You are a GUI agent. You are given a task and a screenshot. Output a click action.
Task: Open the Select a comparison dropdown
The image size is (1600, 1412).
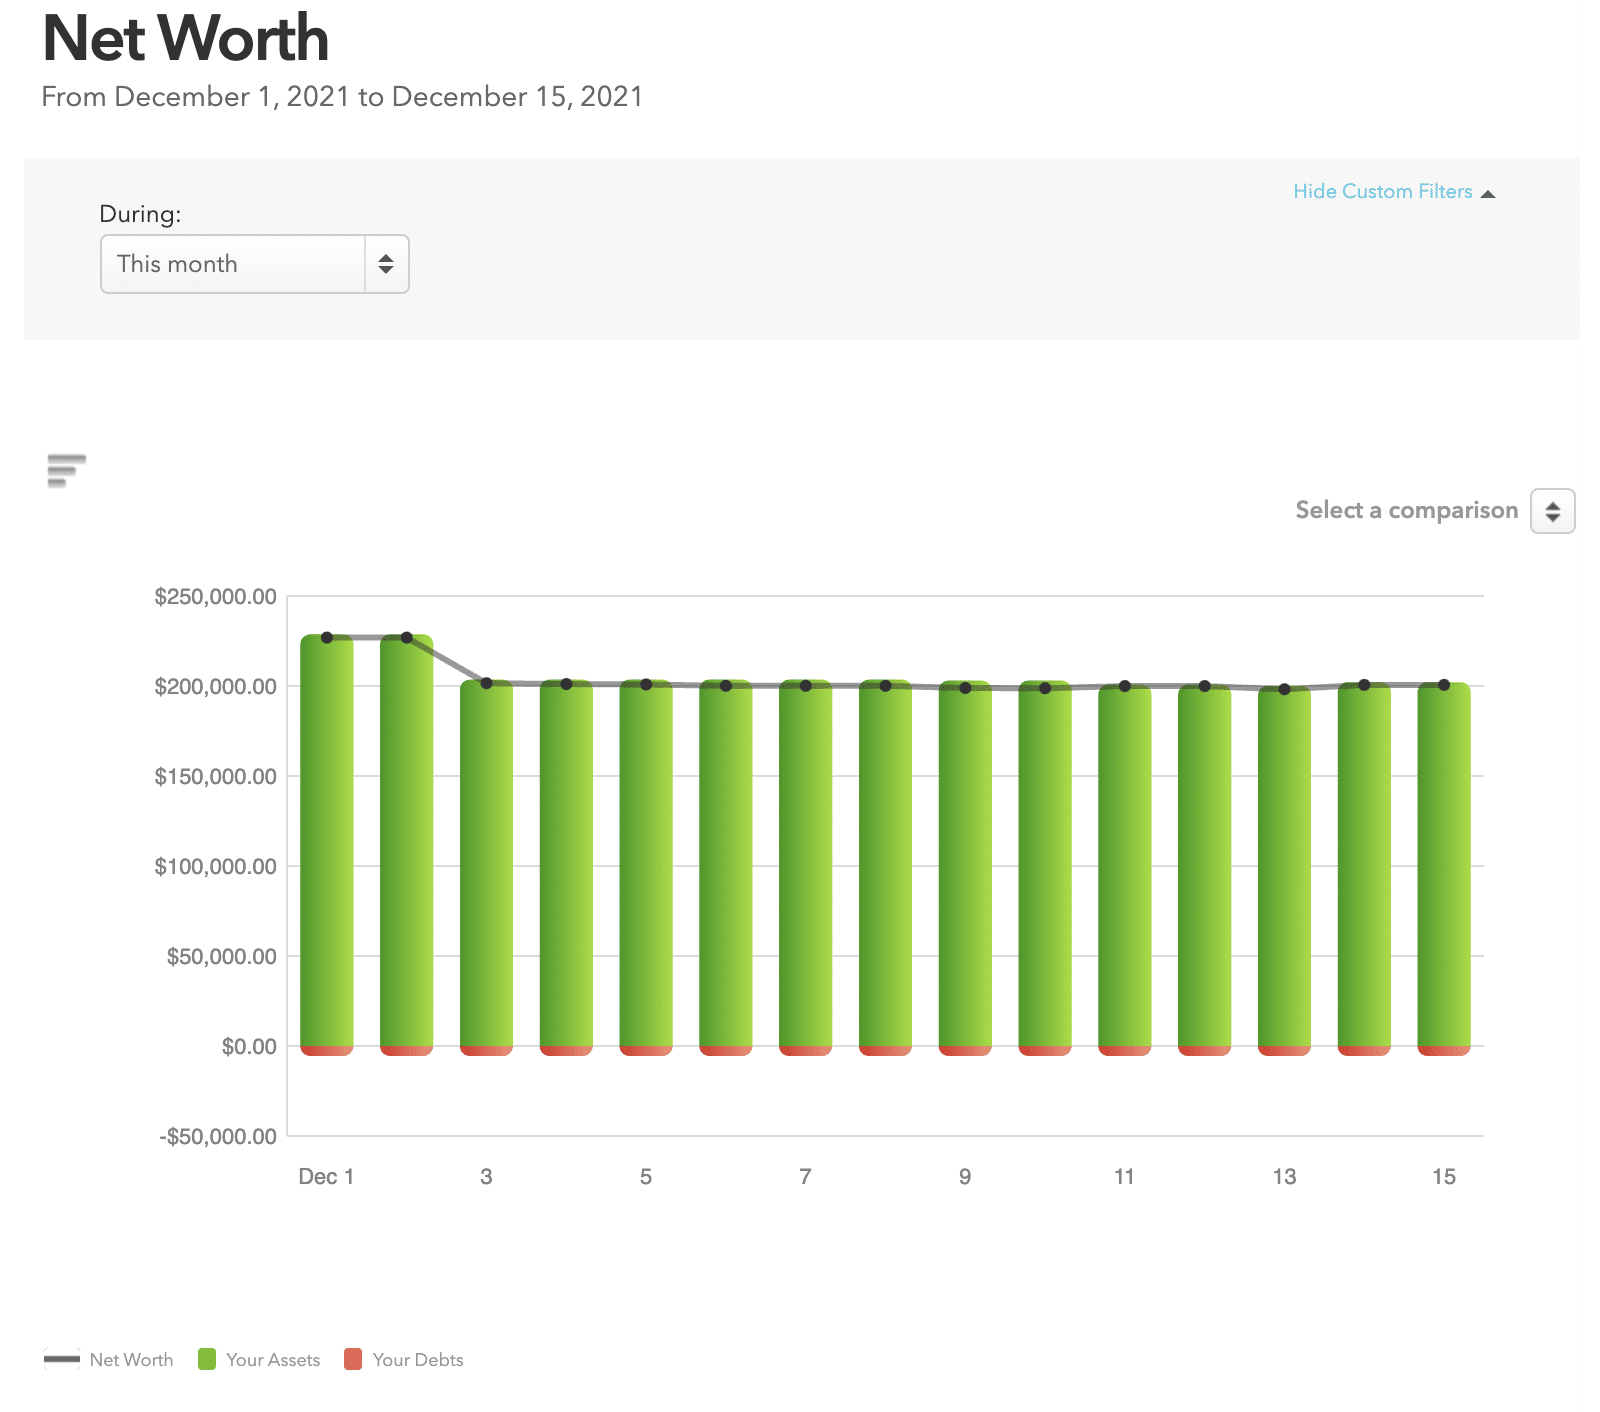[x=1553, y=511]
